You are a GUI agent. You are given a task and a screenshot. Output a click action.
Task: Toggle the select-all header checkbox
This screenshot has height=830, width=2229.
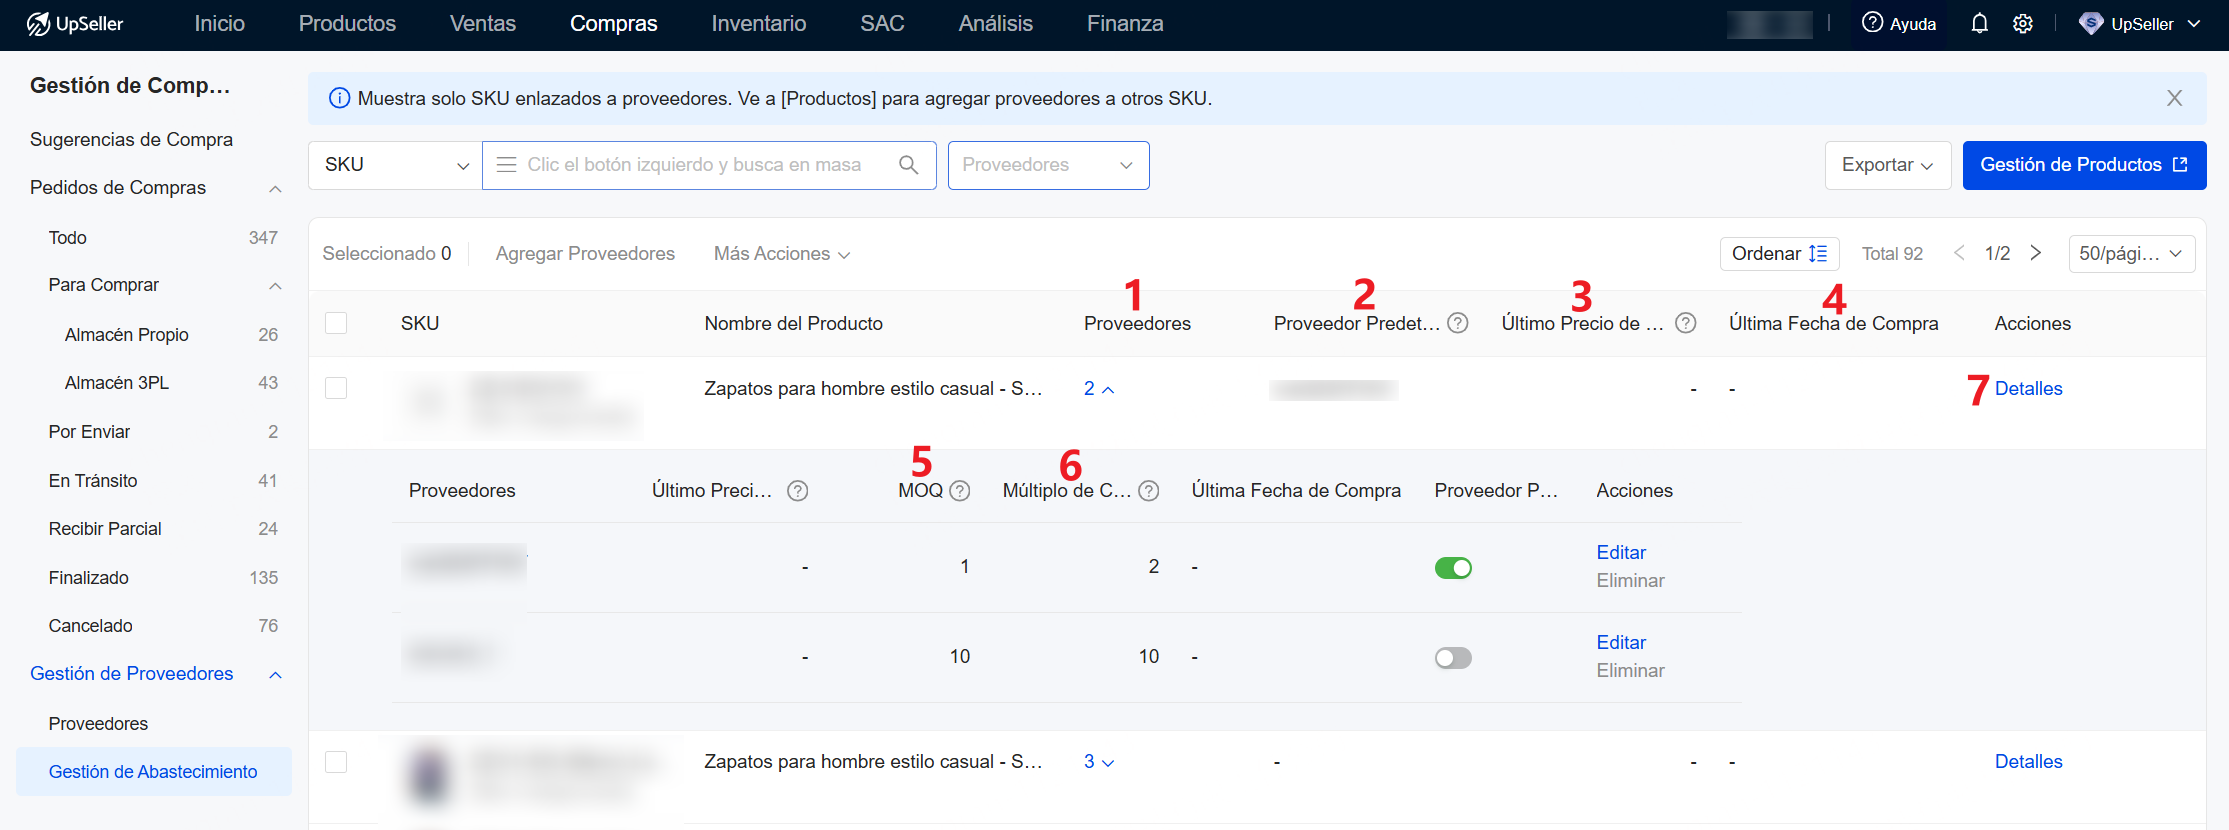[x=336, y=323]
